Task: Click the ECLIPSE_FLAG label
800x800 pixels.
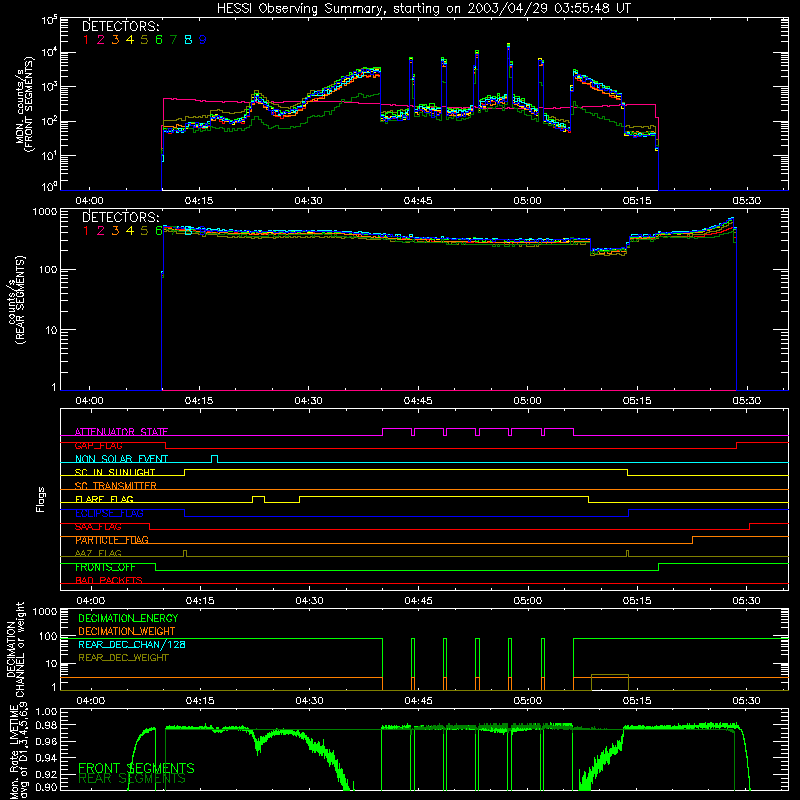Action: (x=109, y=513)
